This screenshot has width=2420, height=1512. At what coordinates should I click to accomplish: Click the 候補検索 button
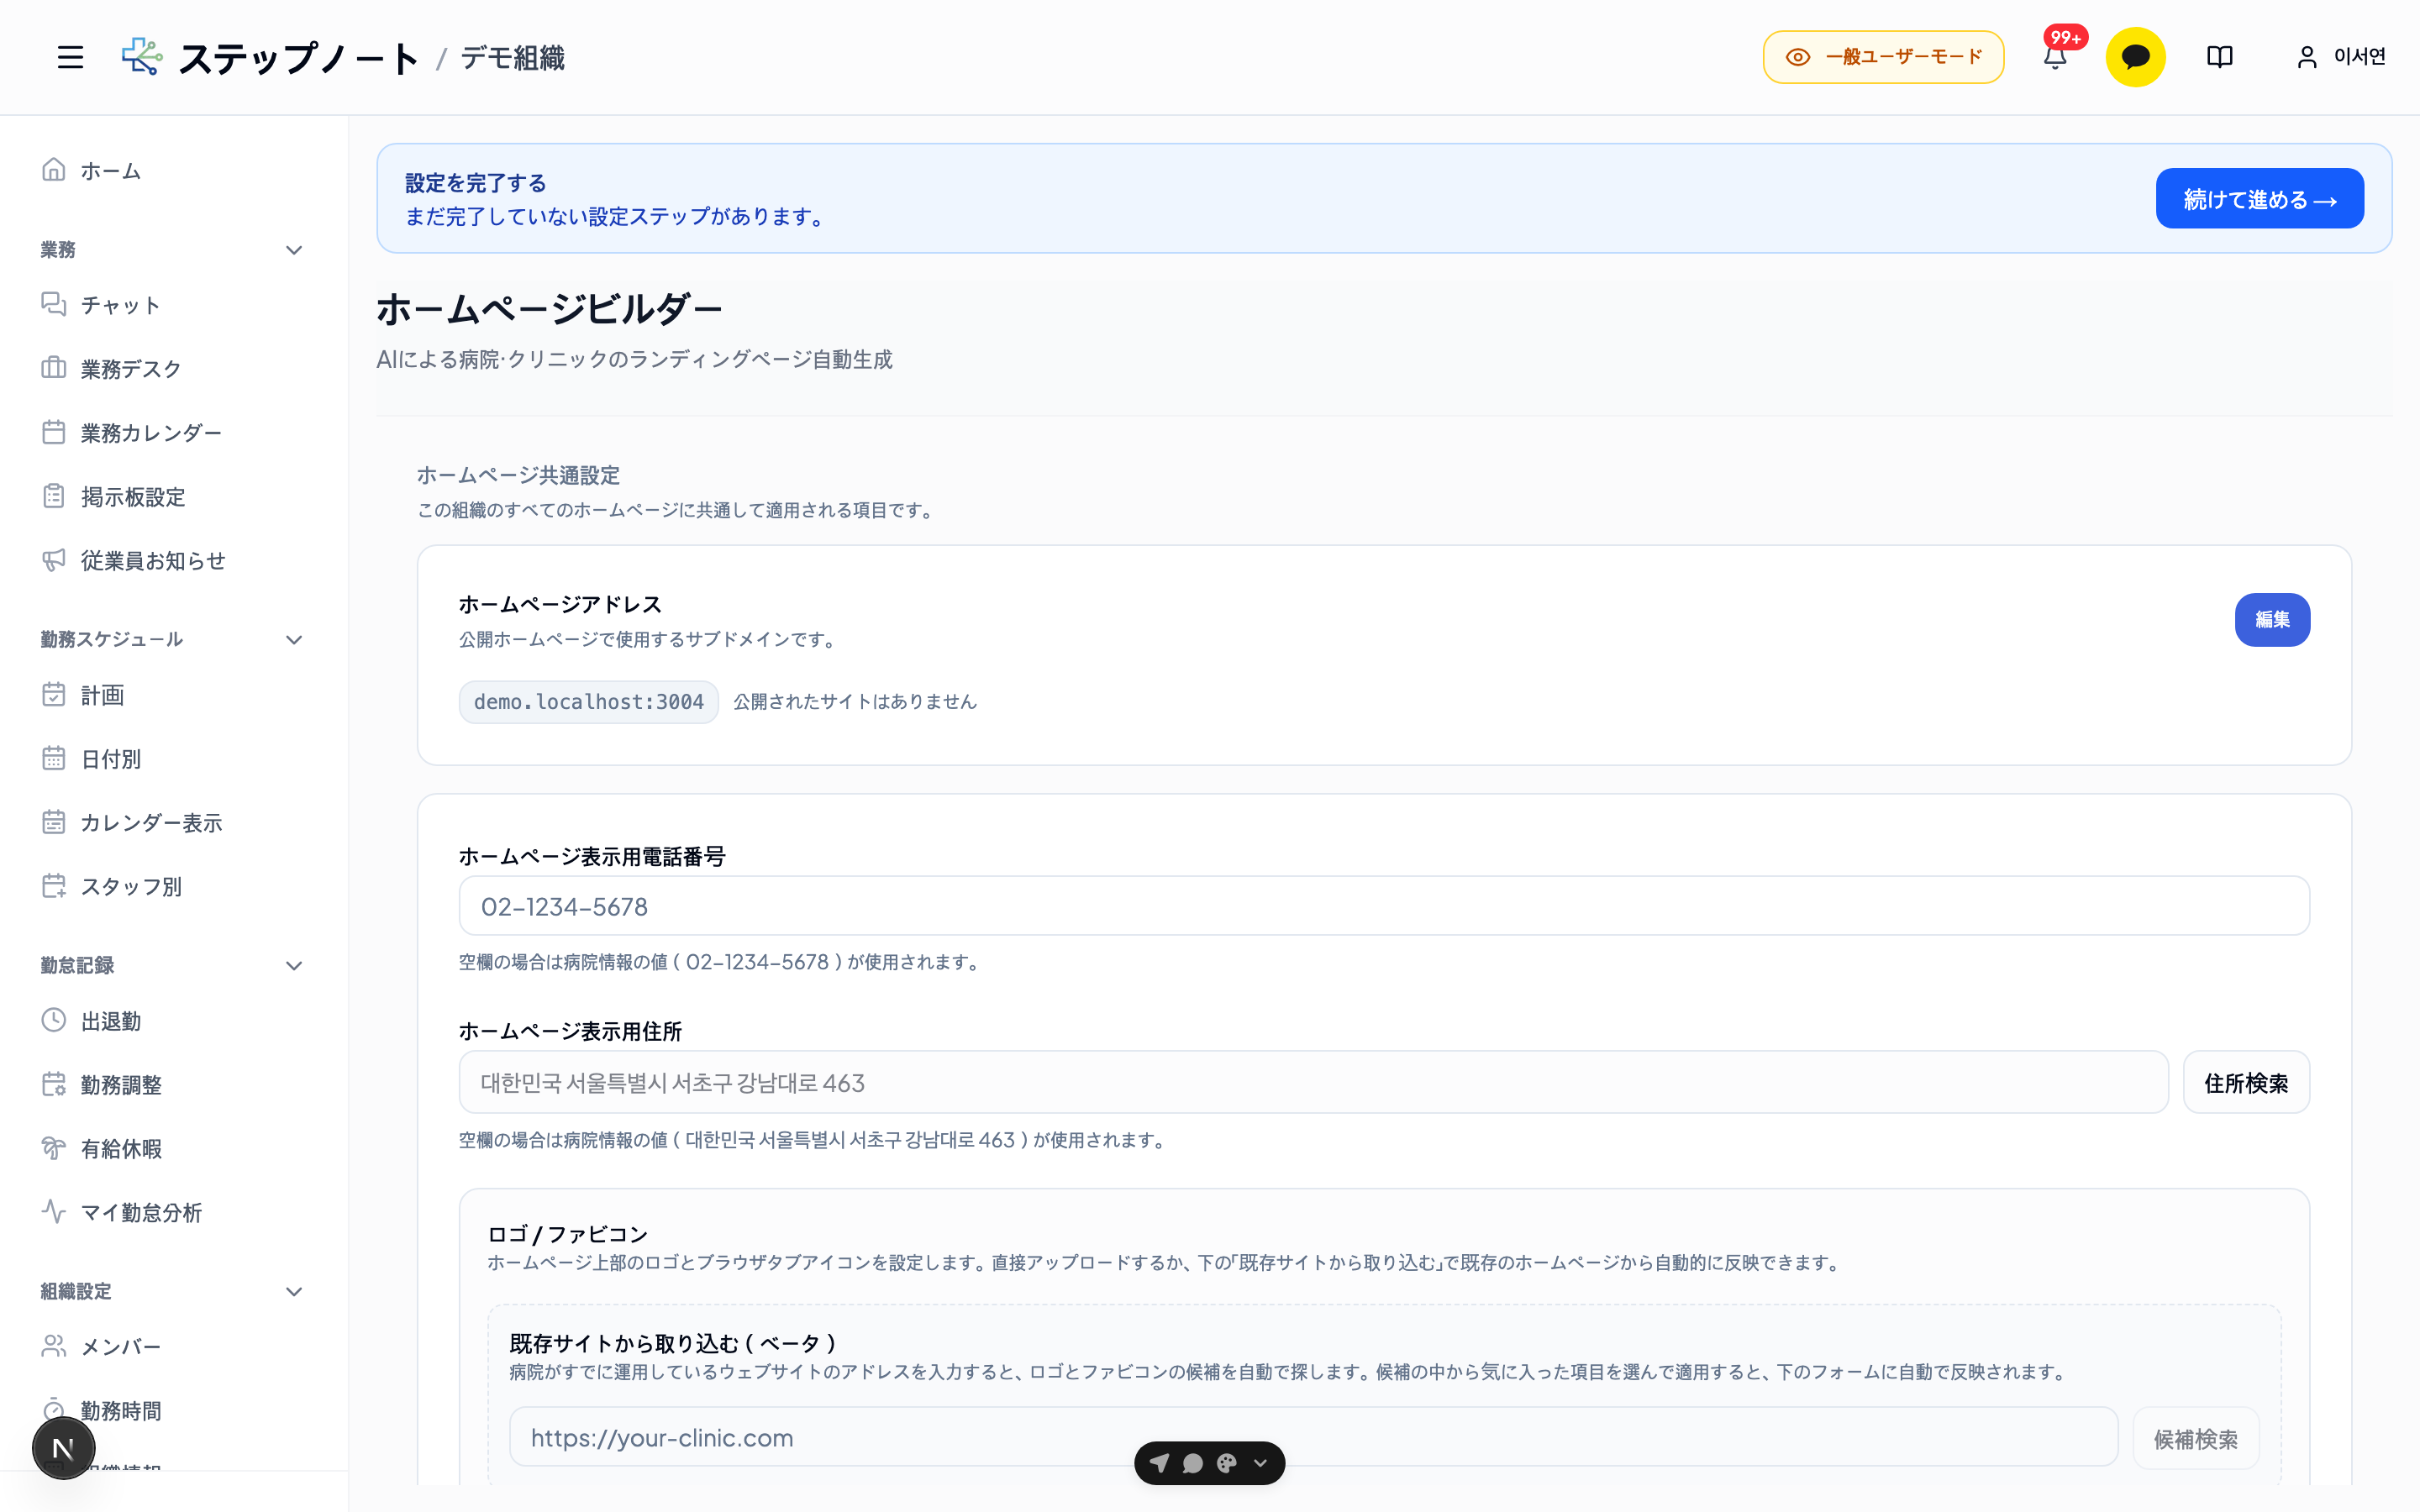pos(2195,1438)
